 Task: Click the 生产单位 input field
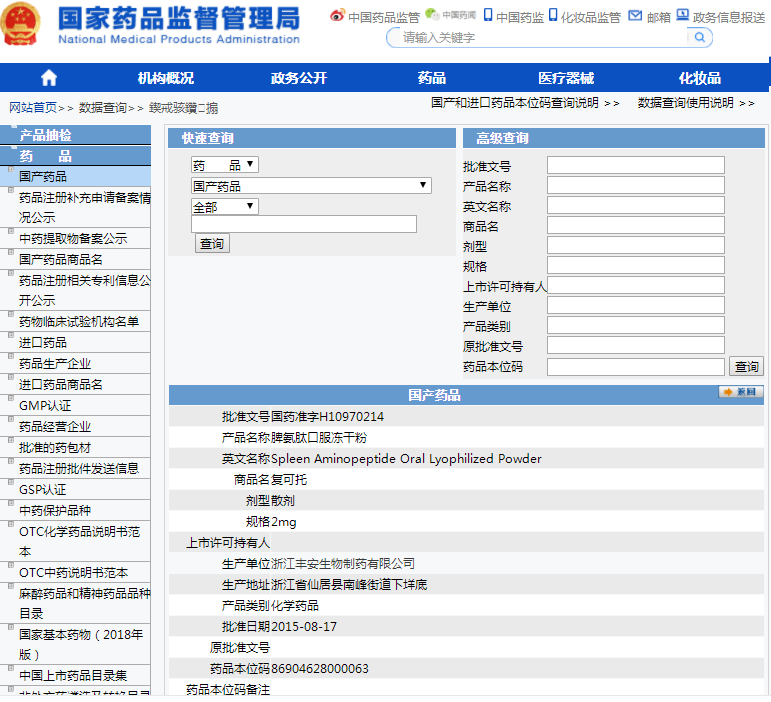pos(636,305)
